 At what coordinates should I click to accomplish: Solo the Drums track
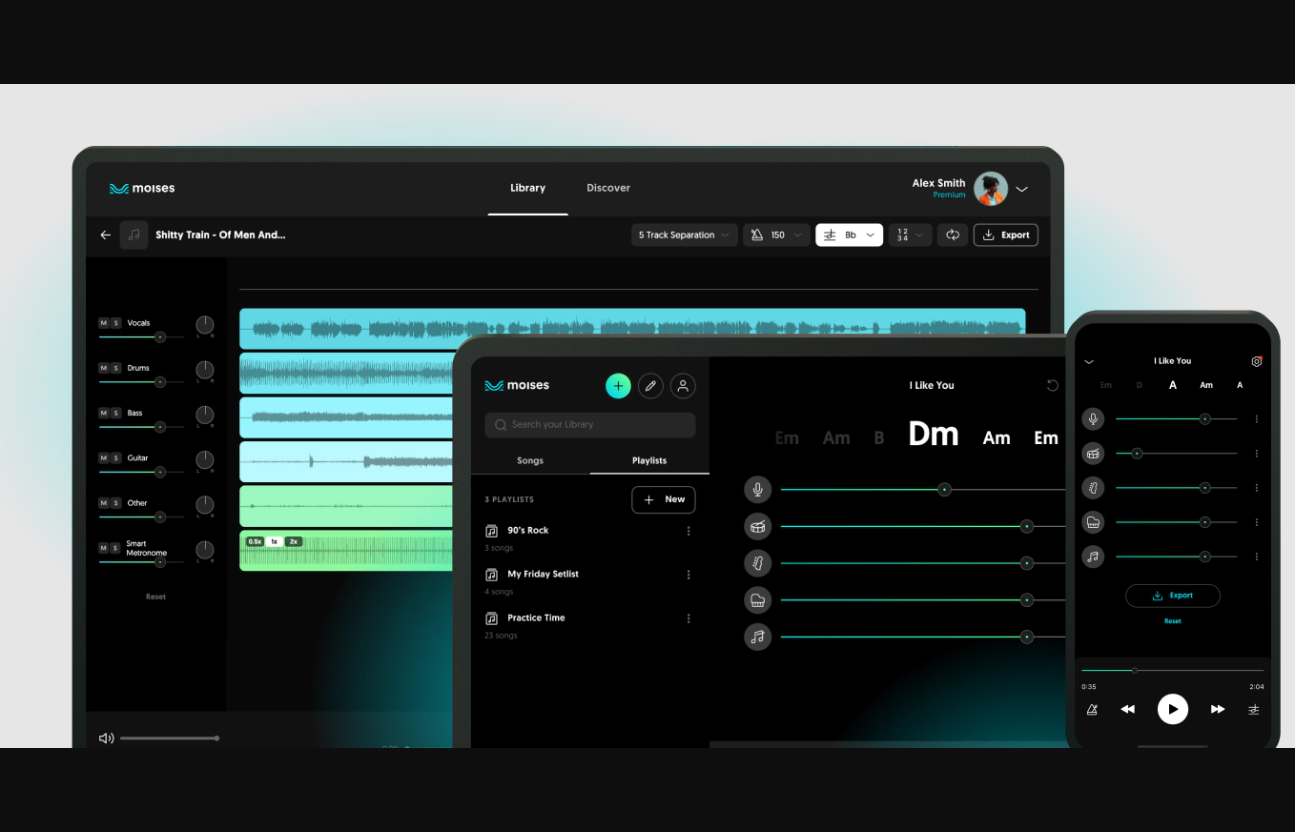(116, 368)
